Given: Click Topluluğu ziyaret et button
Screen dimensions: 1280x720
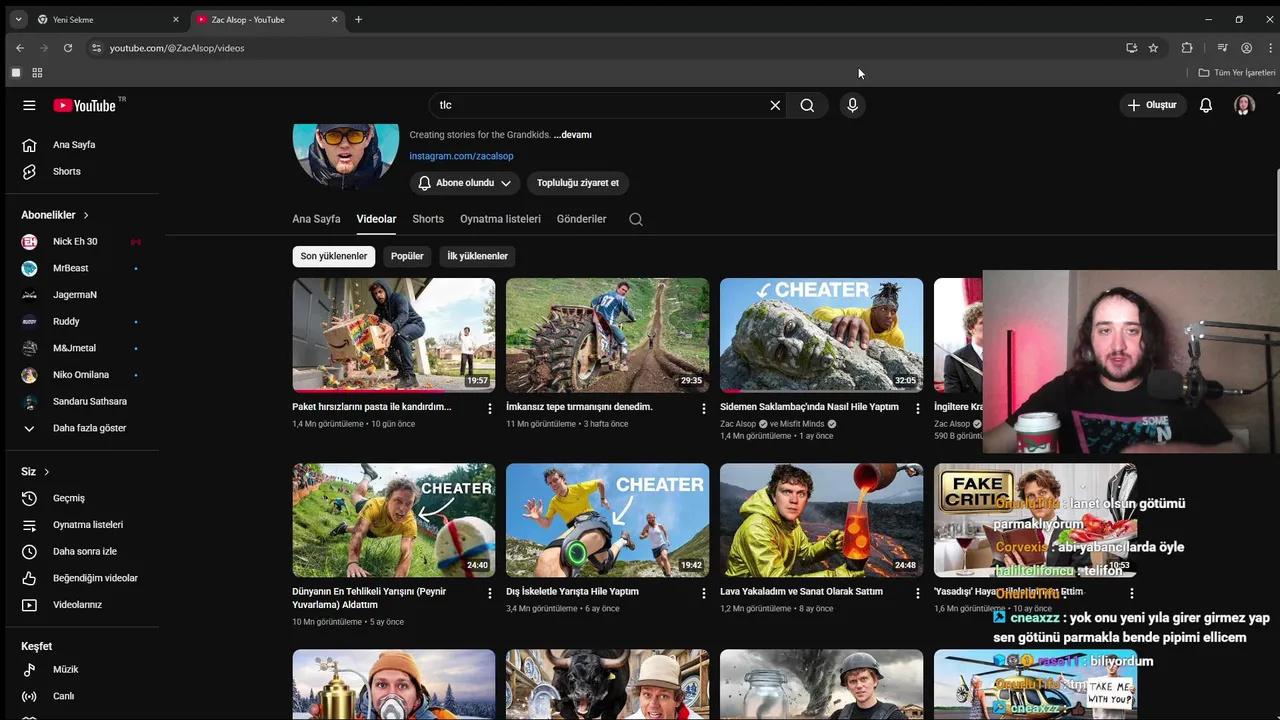Looking at the screenshot, I should (x=578, y=183).
